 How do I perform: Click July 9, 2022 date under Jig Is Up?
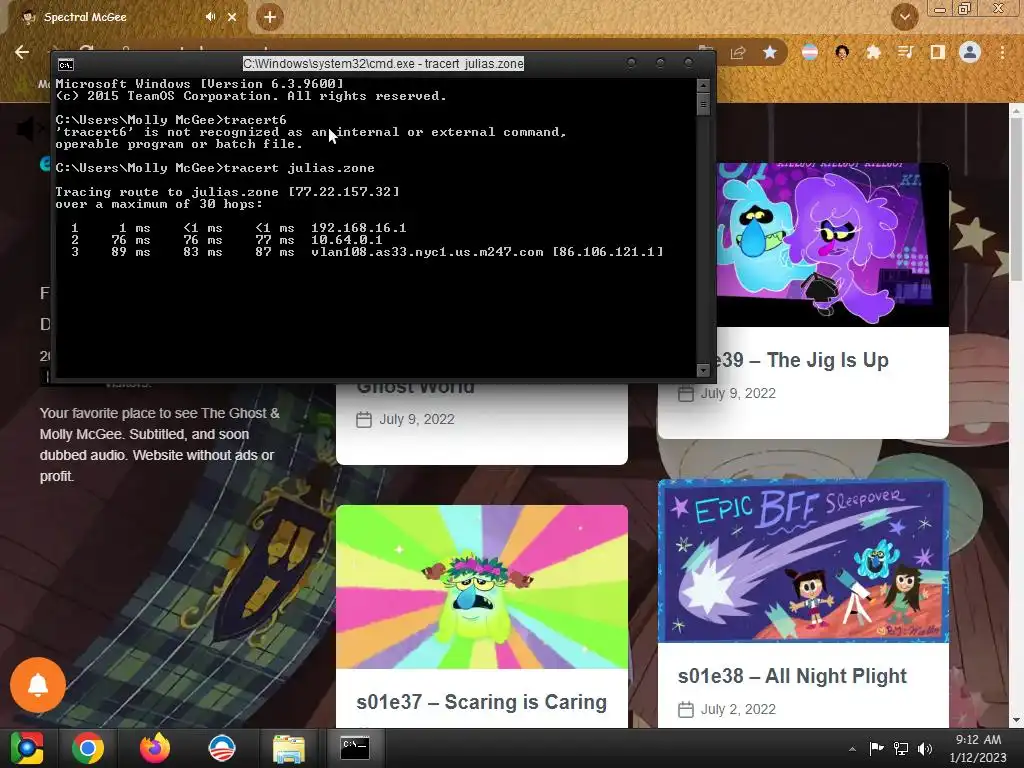tap(738, 393)
